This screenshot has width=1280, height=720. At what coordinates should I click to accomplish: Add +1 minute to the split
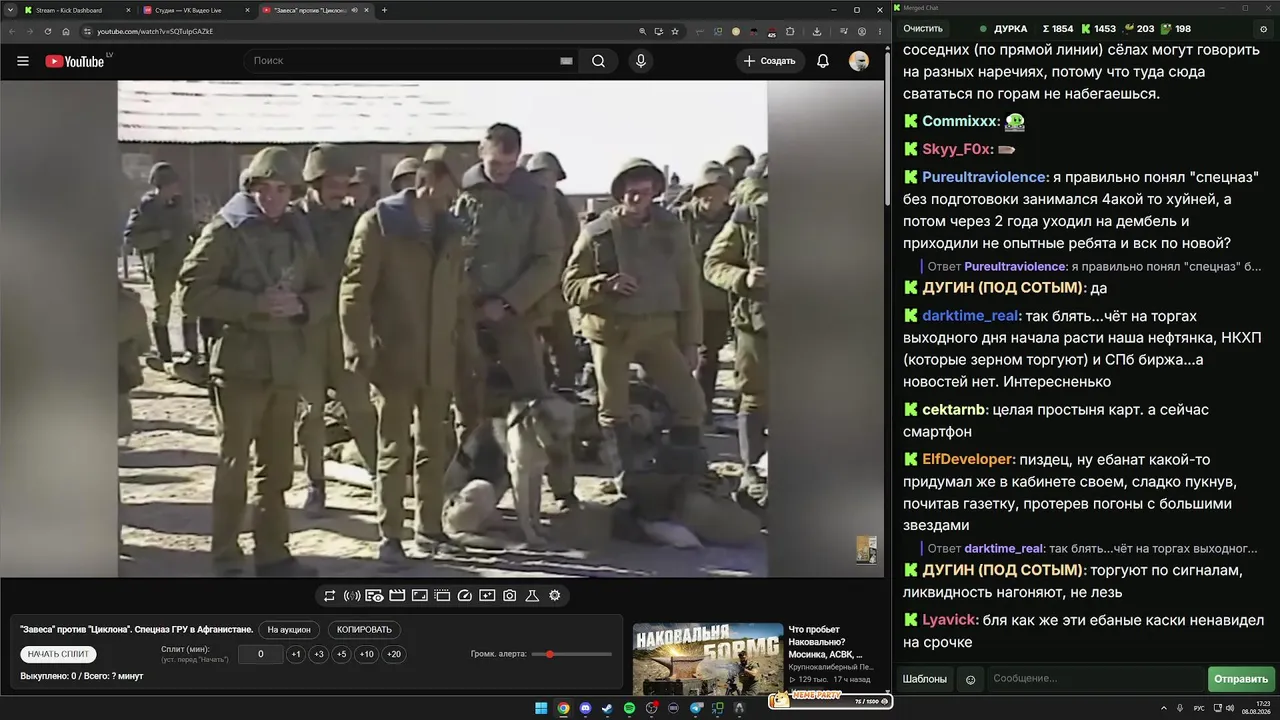point(296,654)
